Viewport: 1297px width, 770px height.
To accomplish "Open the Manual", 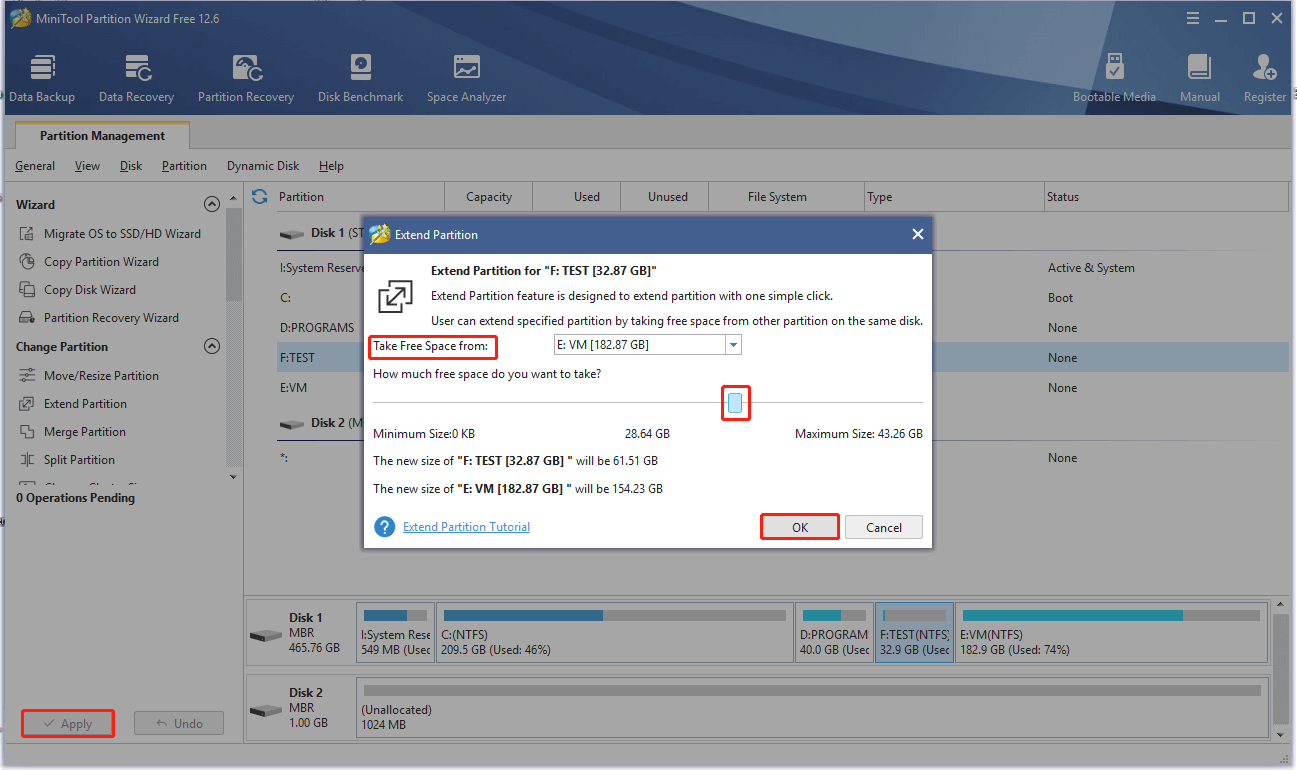I will click(1199, 79).
